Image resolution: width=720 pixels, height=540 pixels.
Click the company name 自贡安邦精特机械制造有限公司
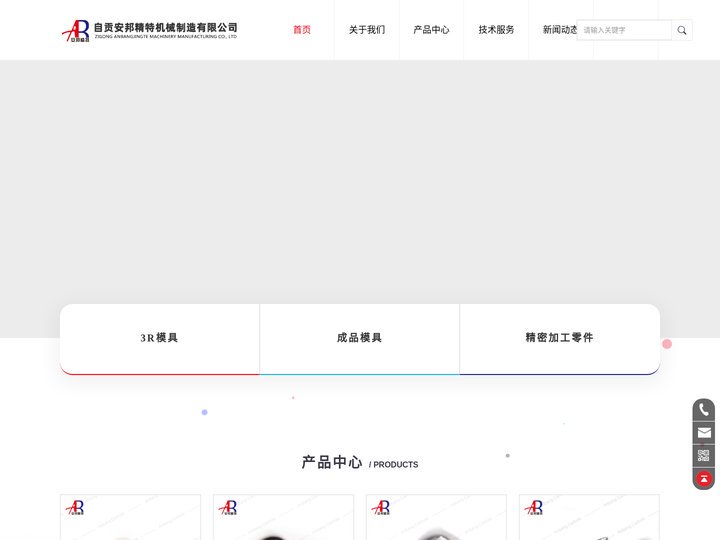(165, 28)
